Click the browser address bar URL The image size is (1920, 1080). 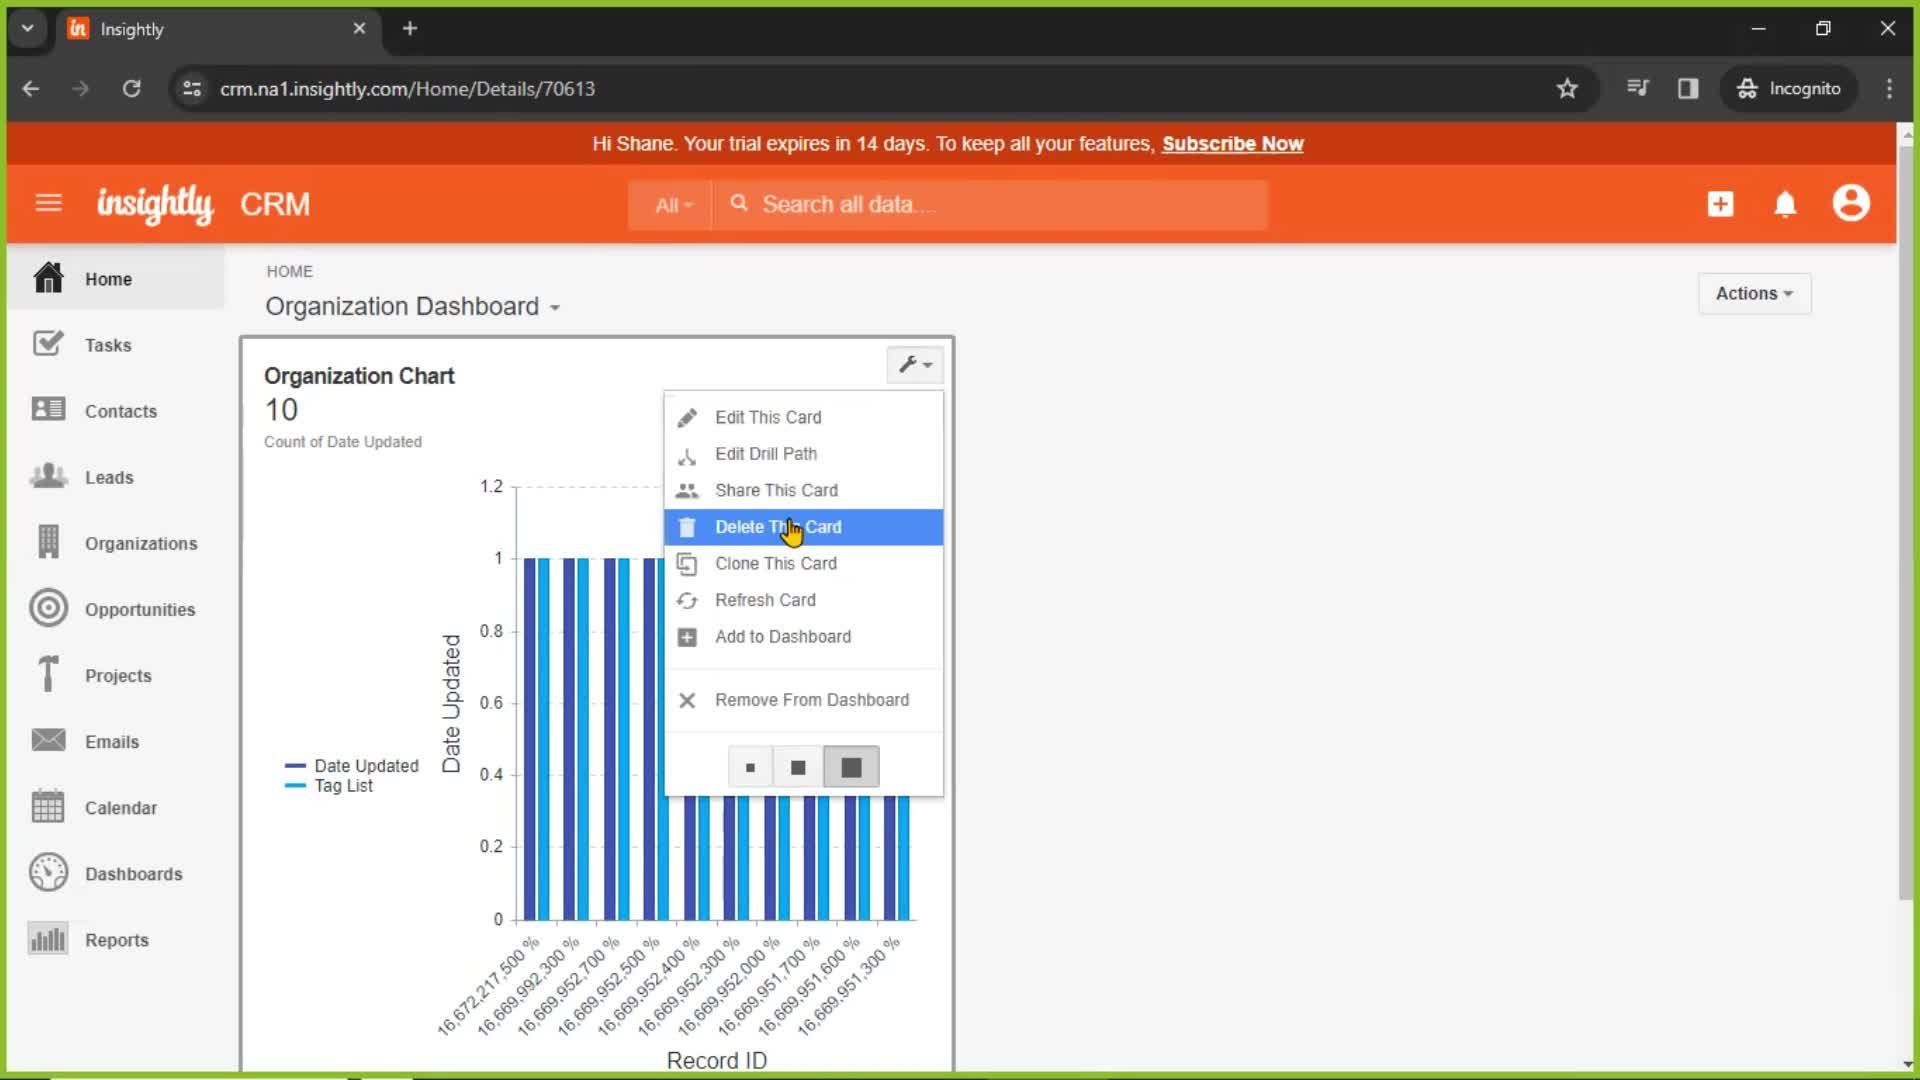click(407, 88)
